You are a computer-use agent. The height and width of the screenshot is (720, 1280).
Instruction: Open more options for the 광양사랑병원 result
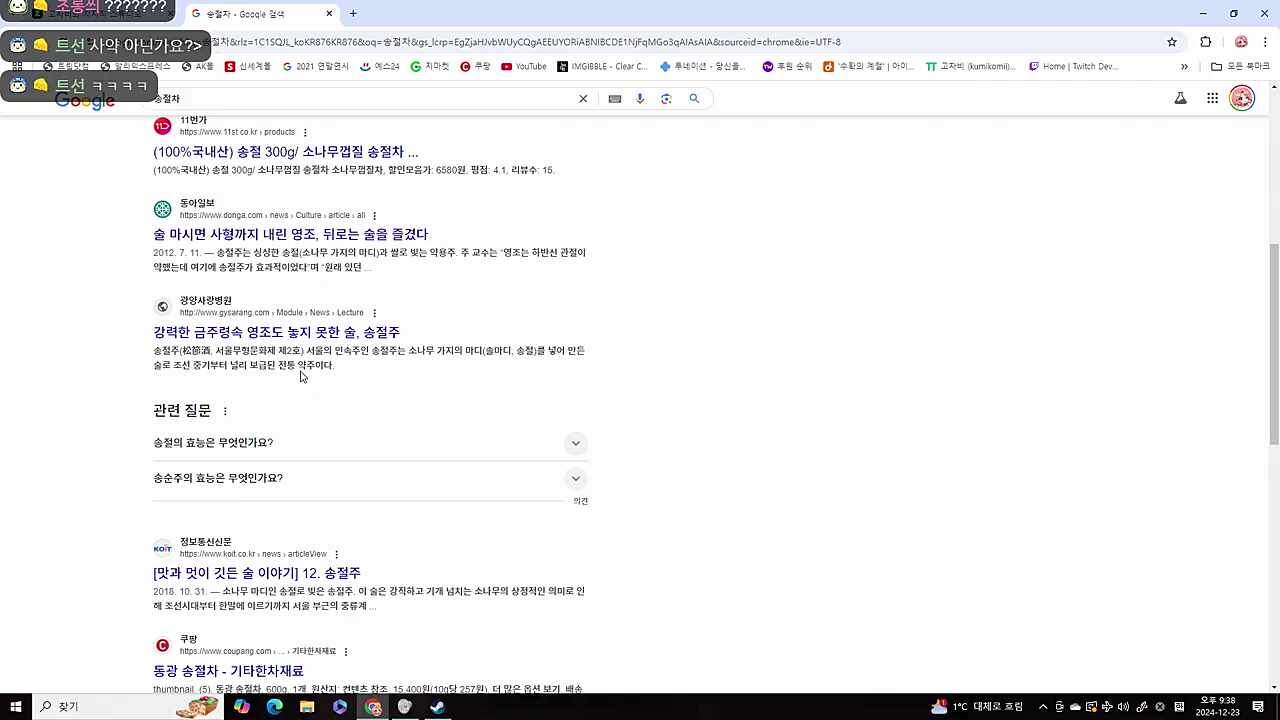[x=374, y=313]
